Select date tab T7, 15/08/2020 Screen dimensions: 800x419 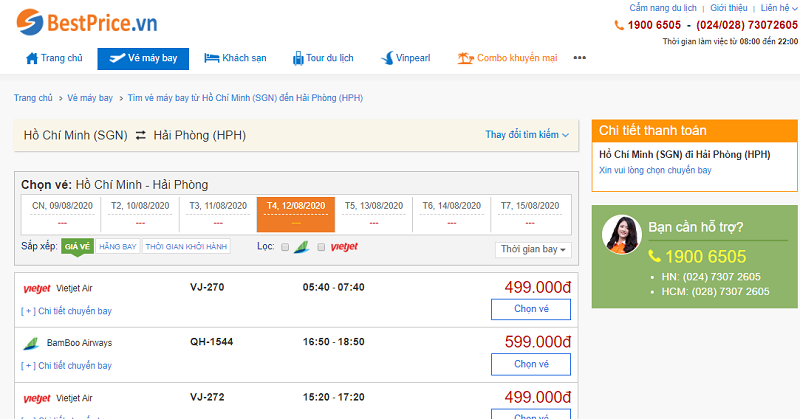[530, 214]
